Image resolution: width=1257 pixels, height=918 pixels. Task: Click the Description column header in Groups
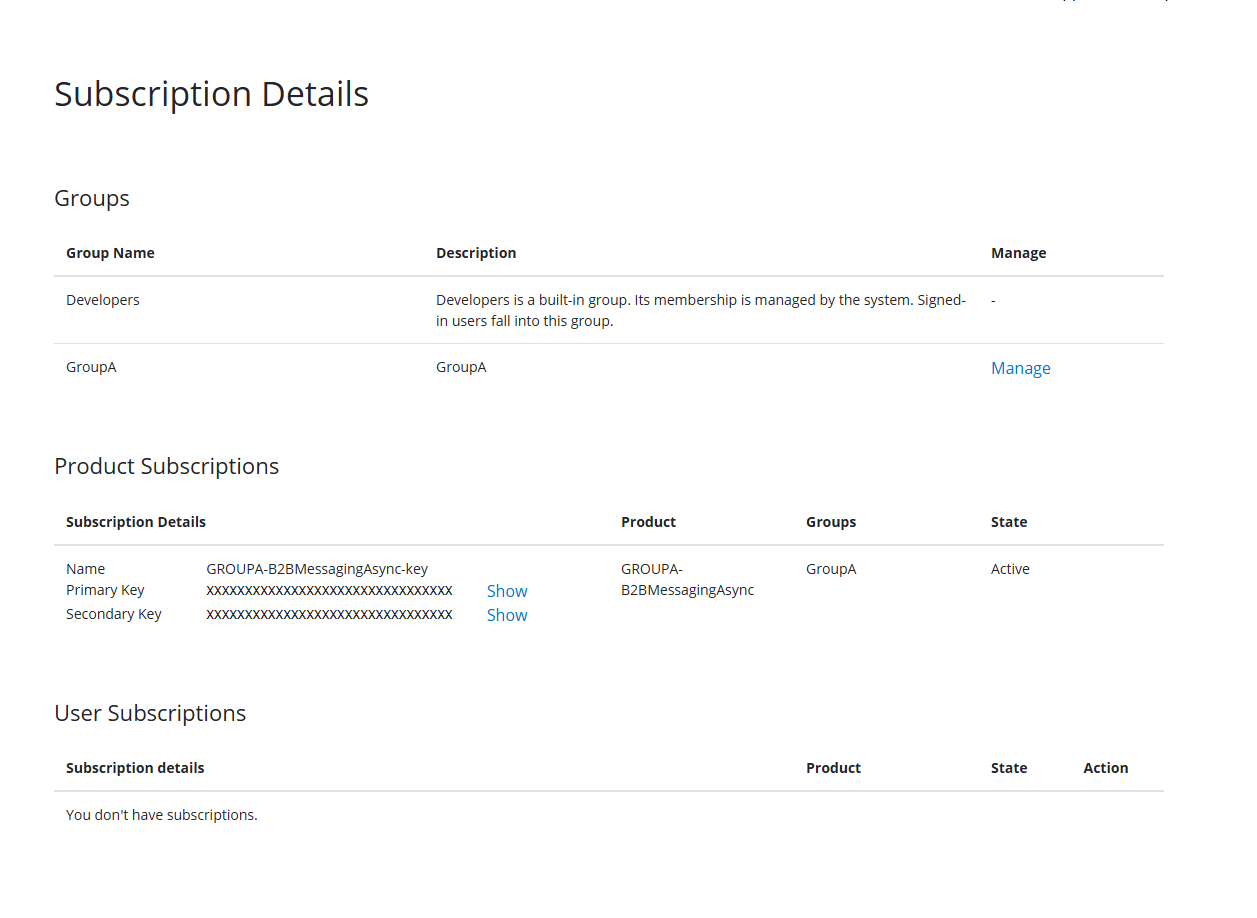pos(476,253)
